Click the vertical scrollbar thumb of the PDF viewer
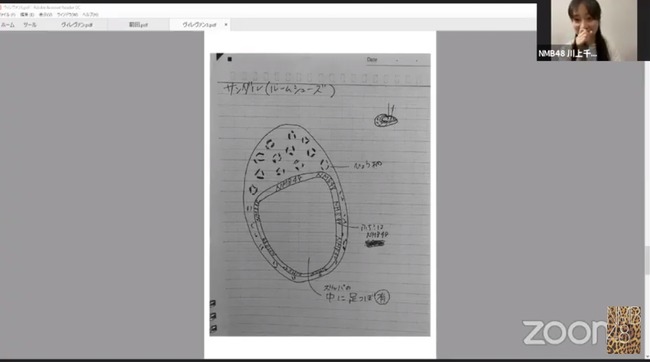The image size is (650, 362). click(x=647, y=260)
